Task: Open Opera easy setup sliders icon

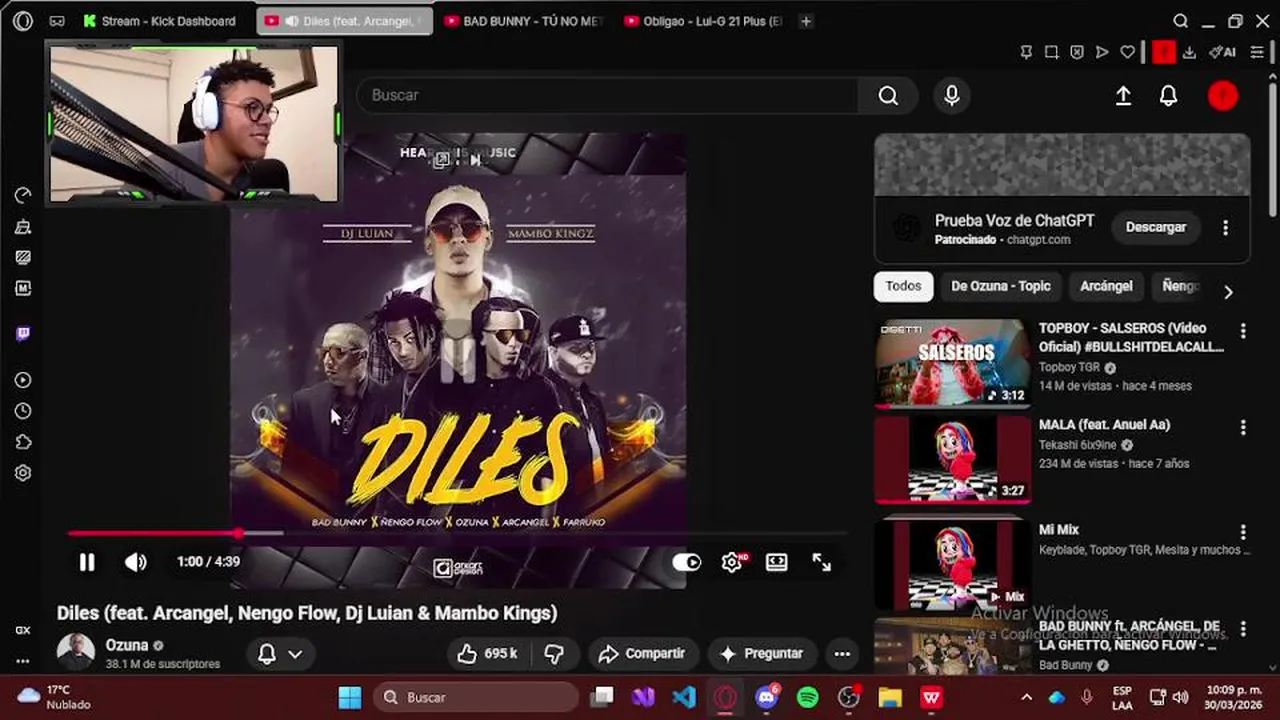Action: [x=1258, y=52]
